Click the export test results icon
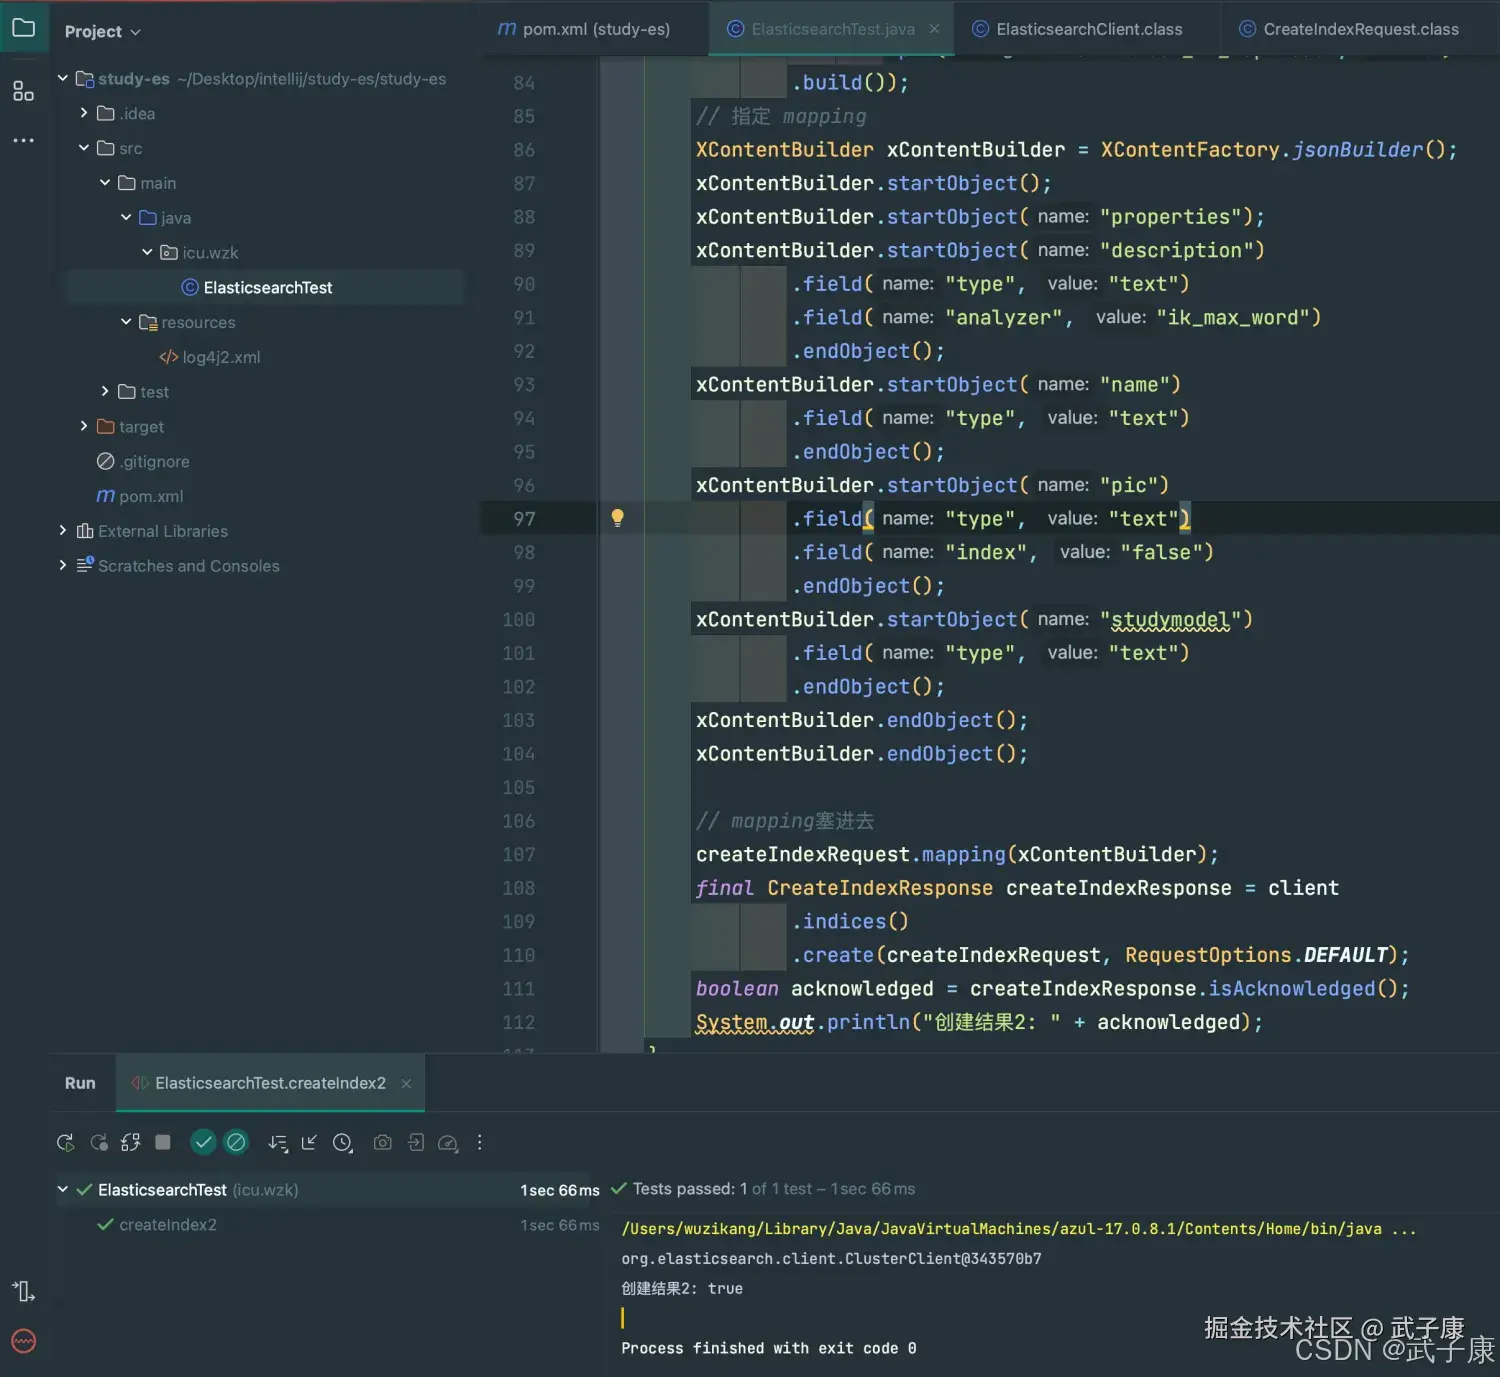1500x1377 pixels. coord(416,1142)
